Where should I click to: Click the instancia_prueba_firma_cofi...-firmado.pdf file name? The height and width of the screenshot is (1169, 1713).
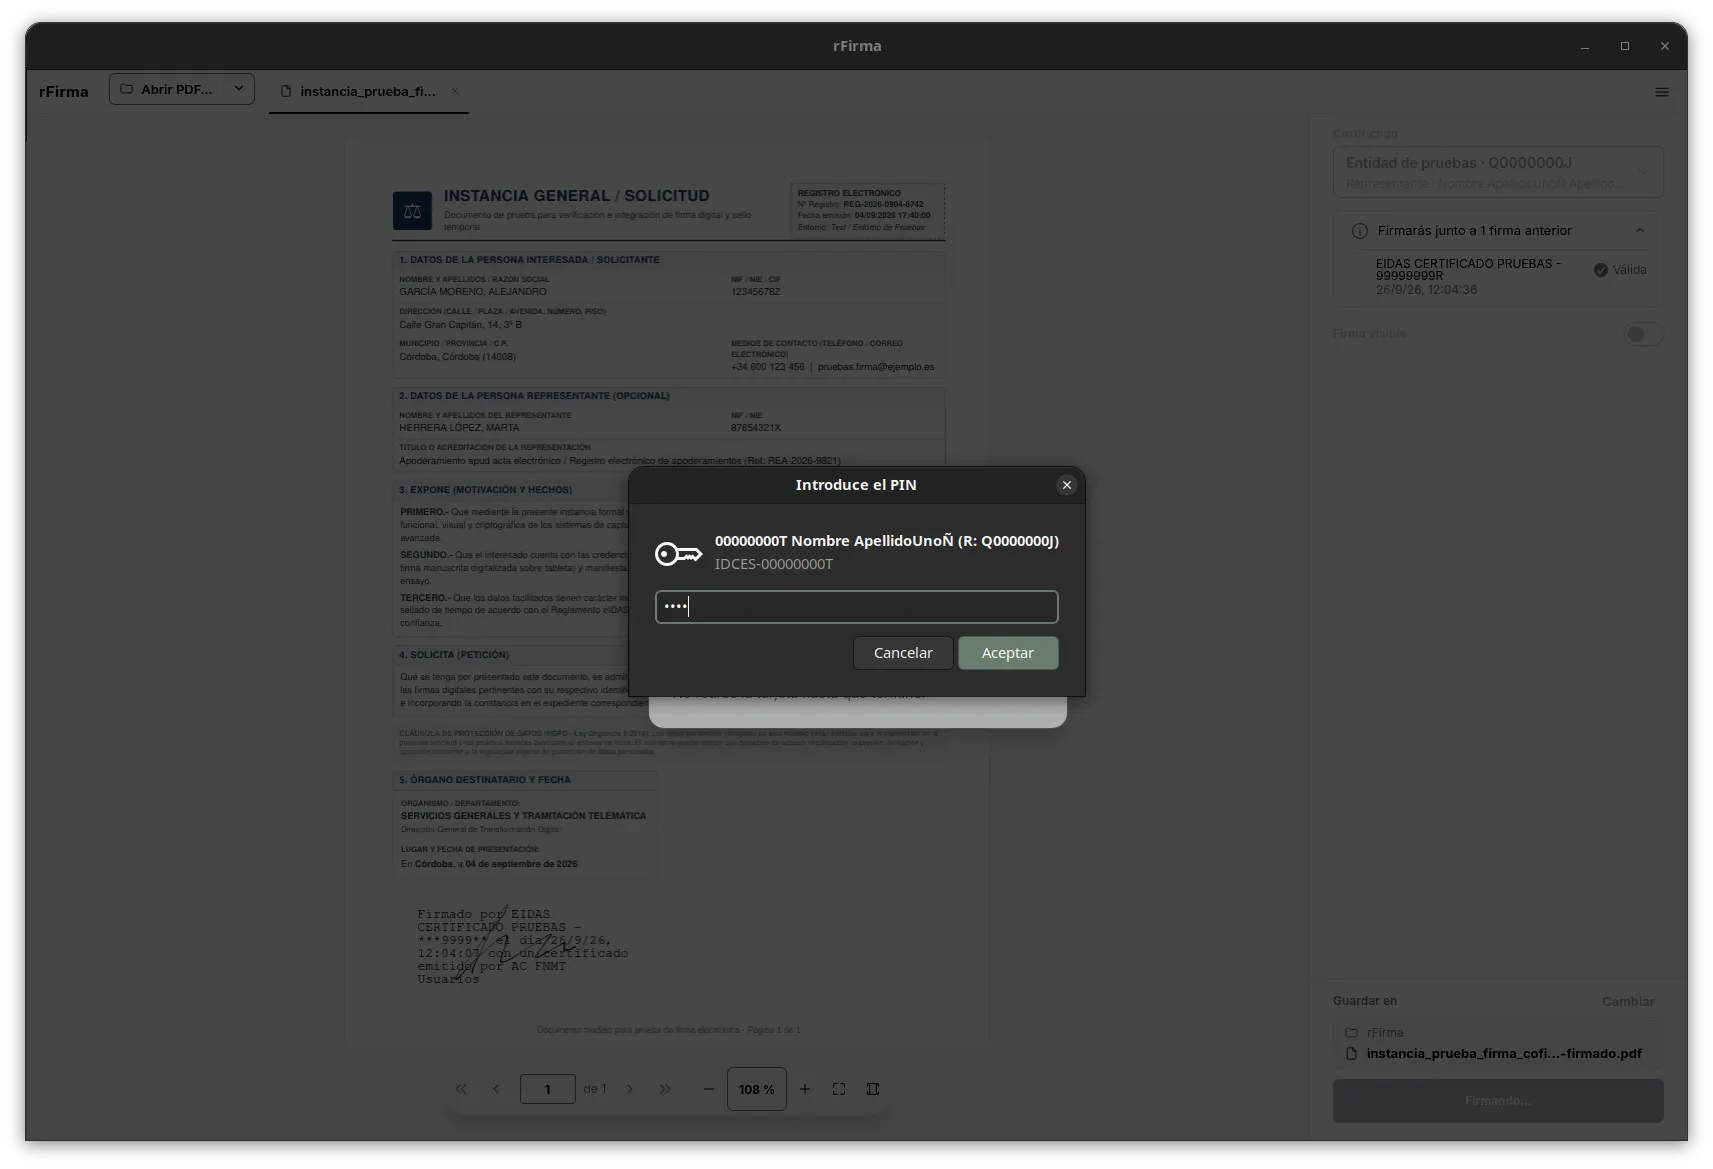1504,1054
